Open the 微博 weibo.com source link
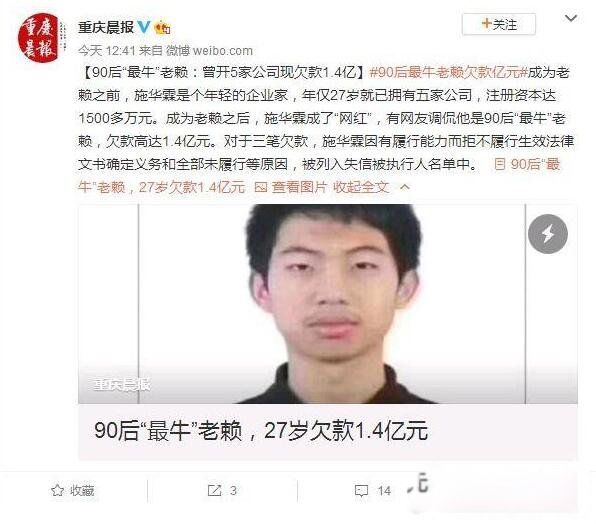 [x=209, y=51]
